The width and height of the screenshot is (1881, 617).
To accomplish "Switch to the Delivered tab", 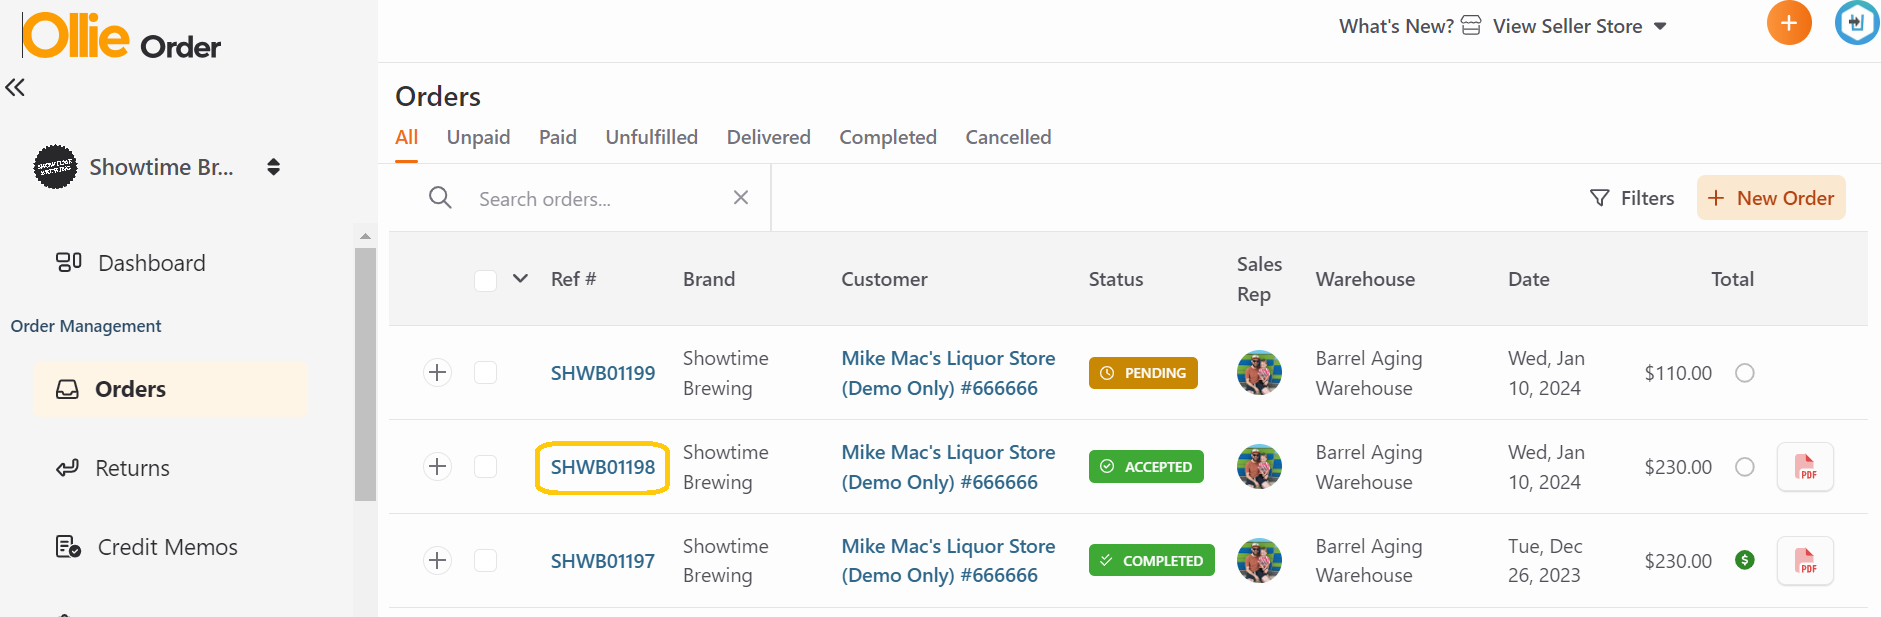I will pos(769,137).
